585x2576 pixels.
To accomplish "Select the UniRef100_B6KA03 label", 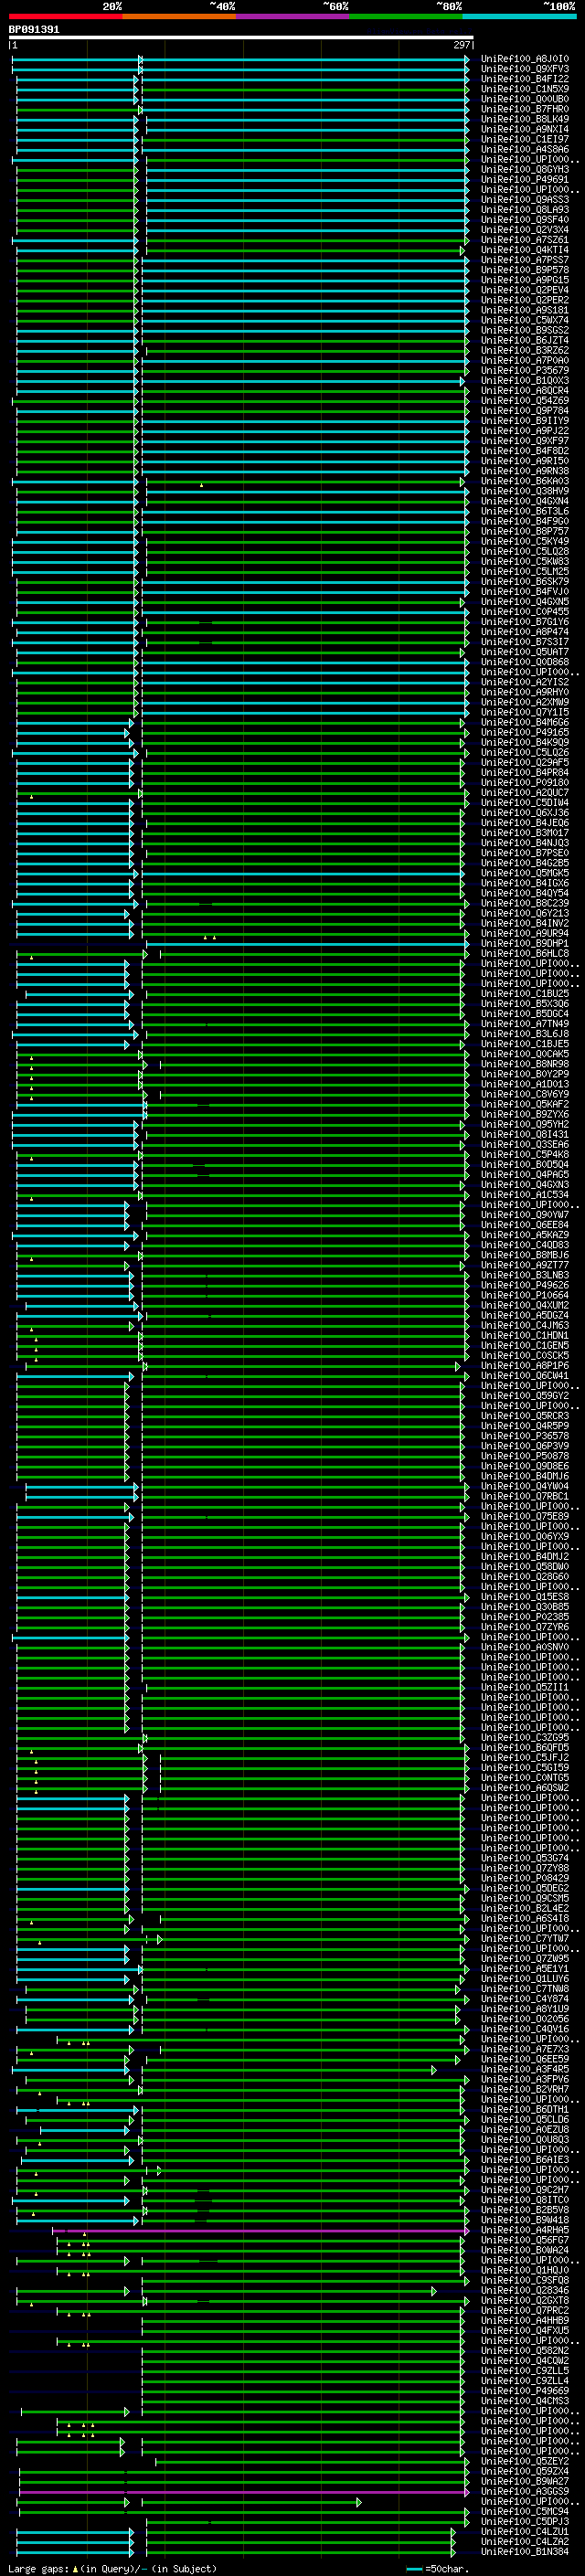I will [x=524, y=481].
